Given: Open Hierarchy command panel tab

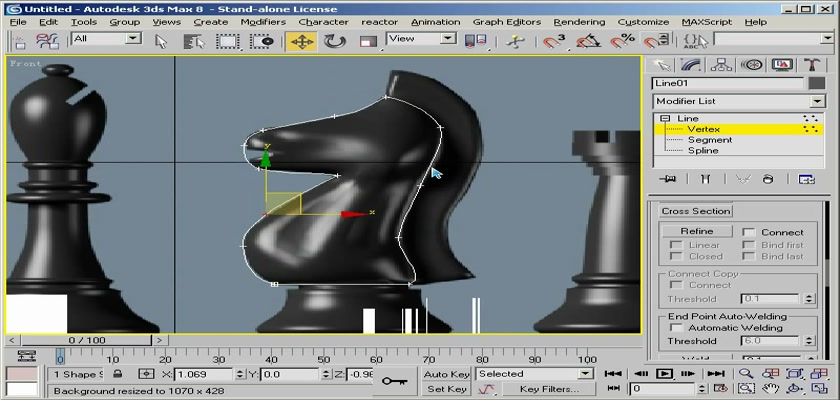Looking at the screenshot, I should pos(722,65).
